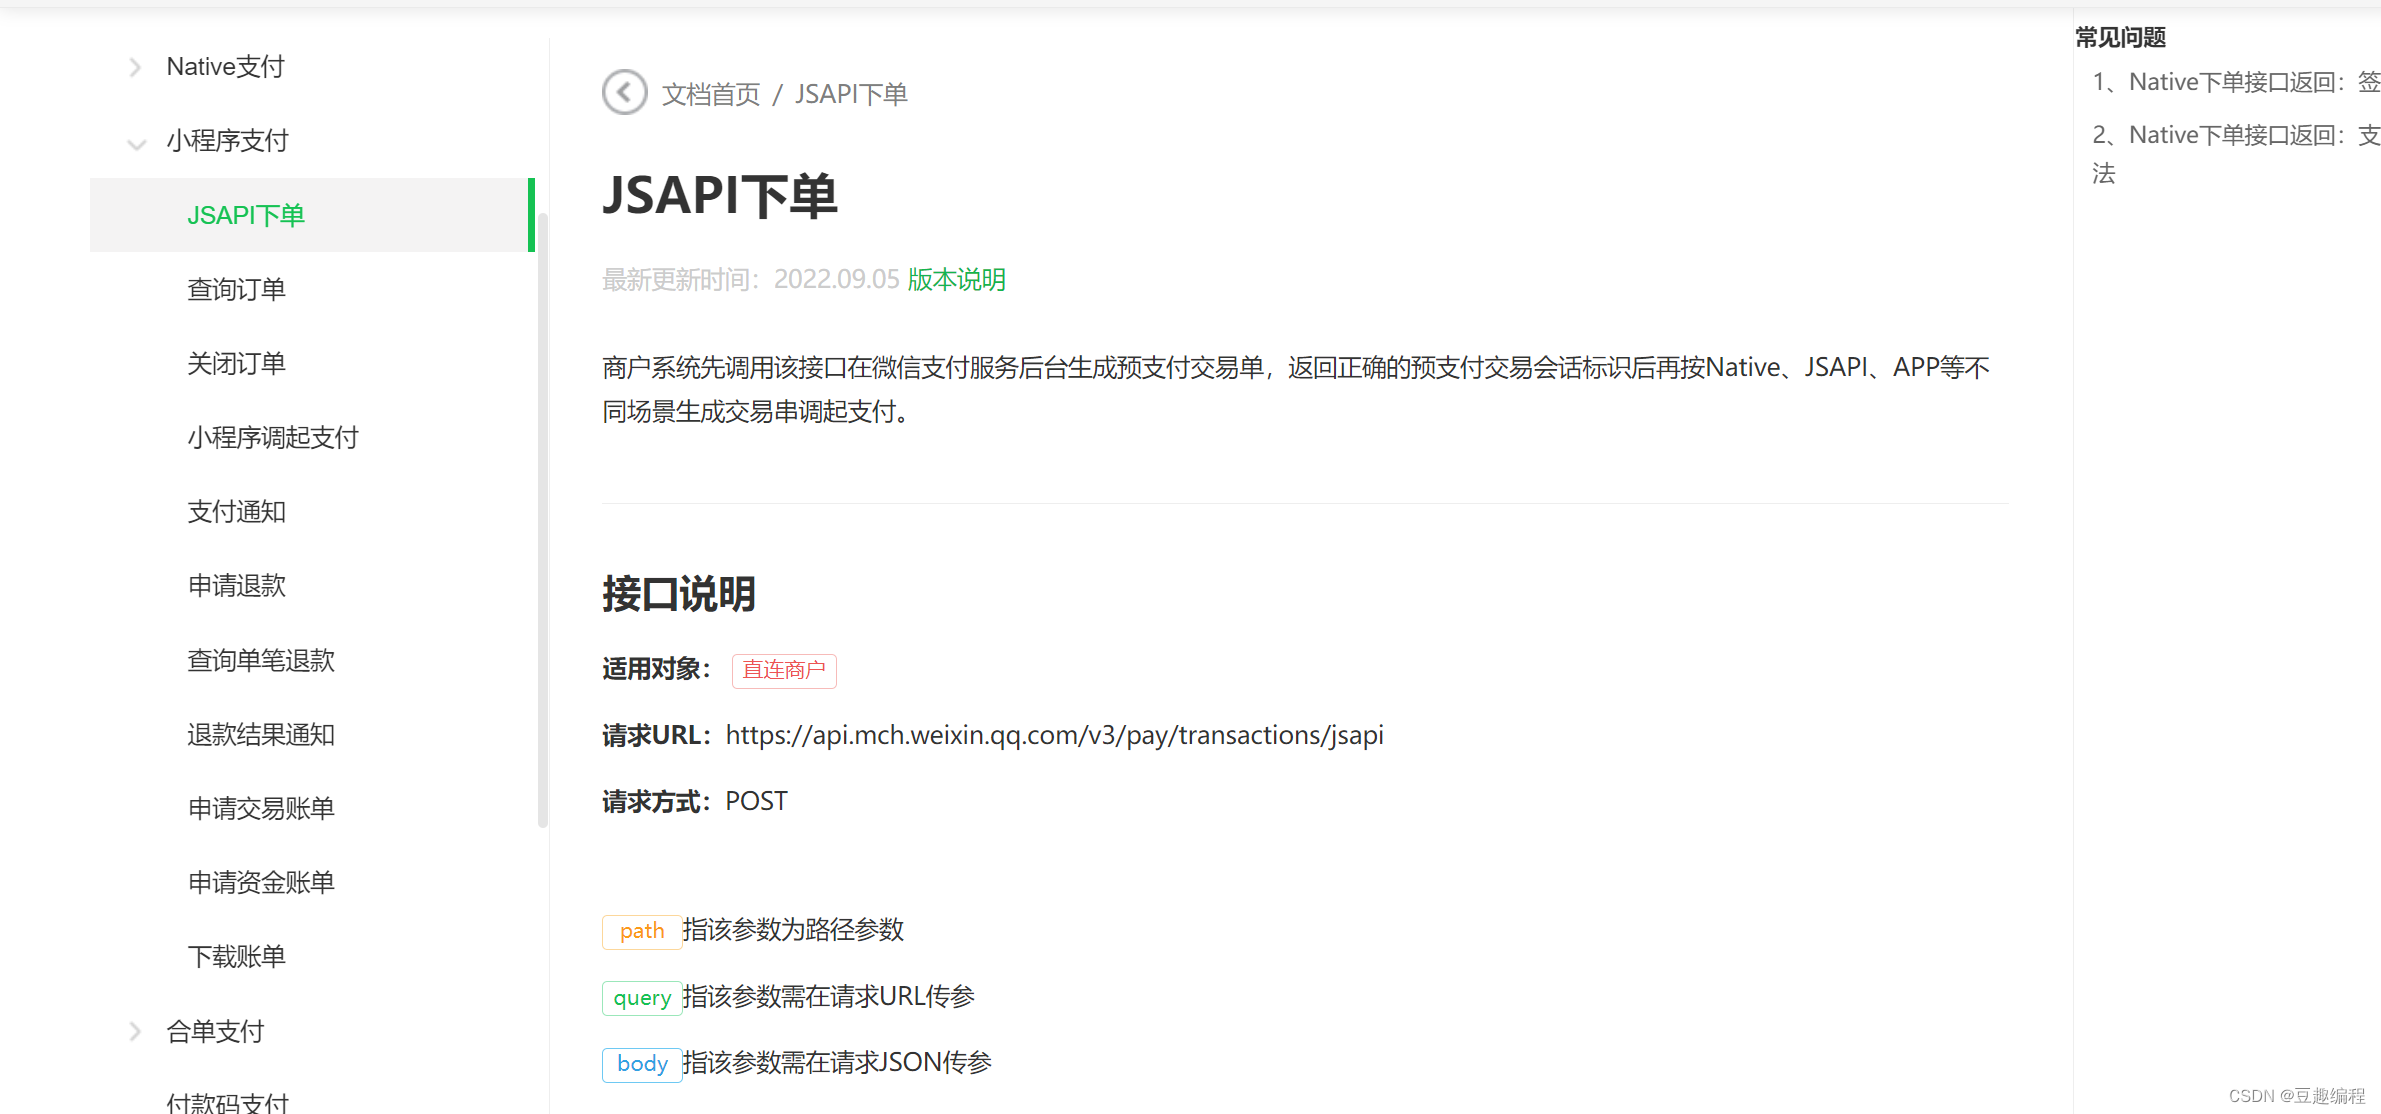Image resolution: width=2381 pixels, height=1114 pixels.
Task: Select the active JSAPI下单 sidebar entry
Action: coord(245,215)
